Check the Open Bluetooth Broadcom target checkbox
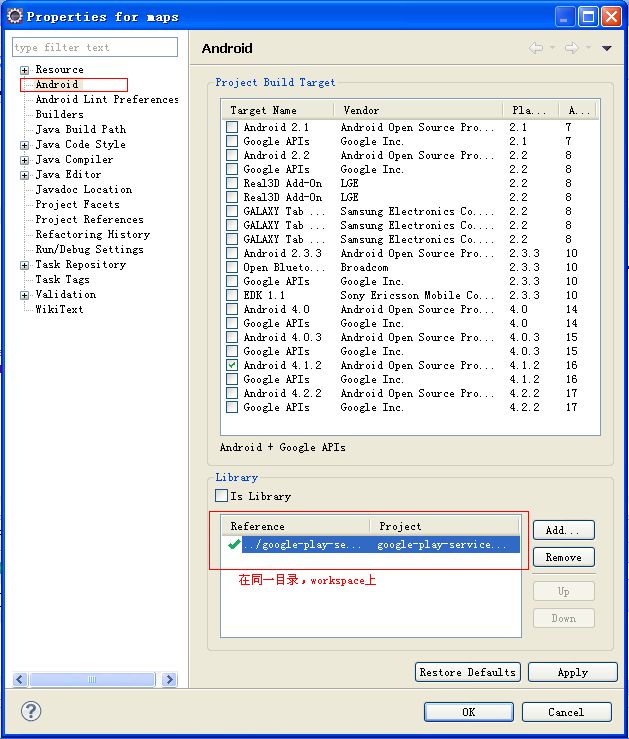Viewport: 629px width, 739px height. click(232, 267)
